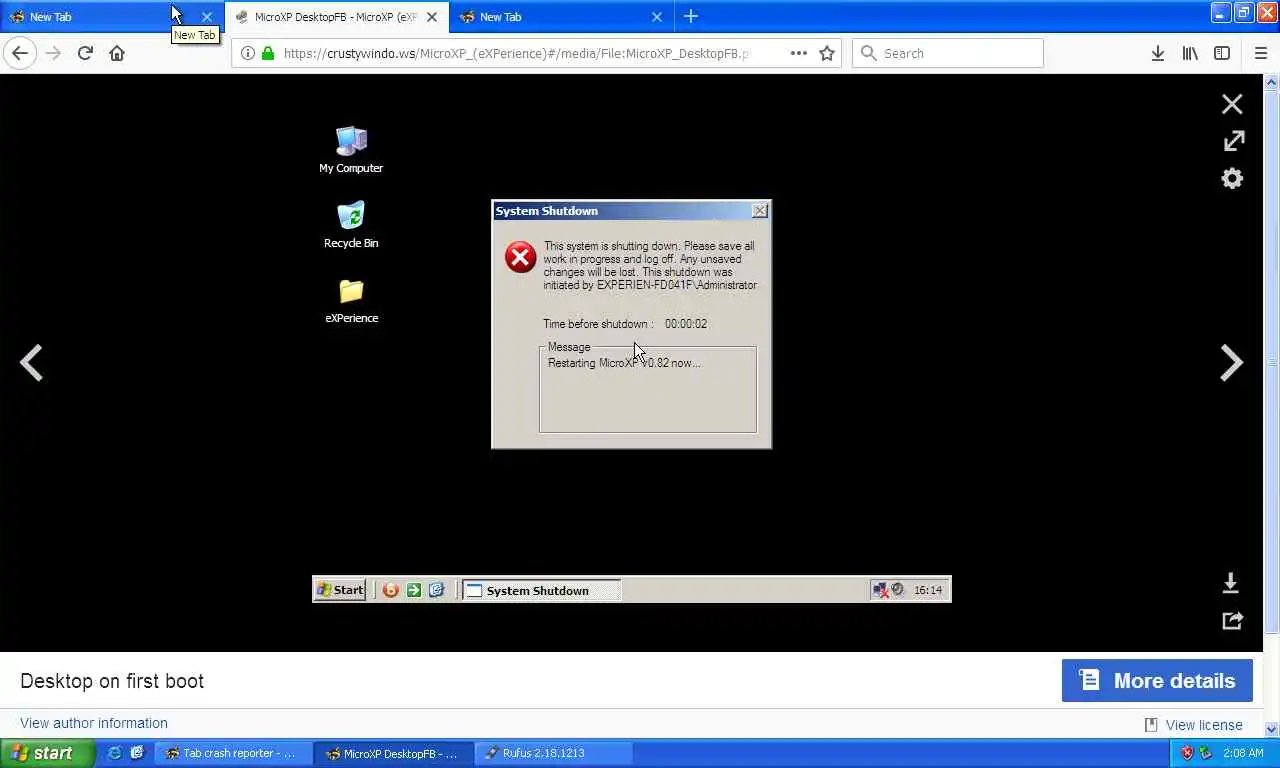
Task: Open View author information link
Action: (x=94, y=723)
